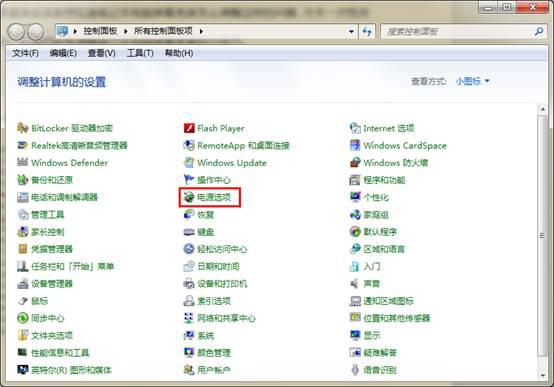
Task: Expand the chevron after 控制面板 breadcrumb
Action: pos(126,31)
